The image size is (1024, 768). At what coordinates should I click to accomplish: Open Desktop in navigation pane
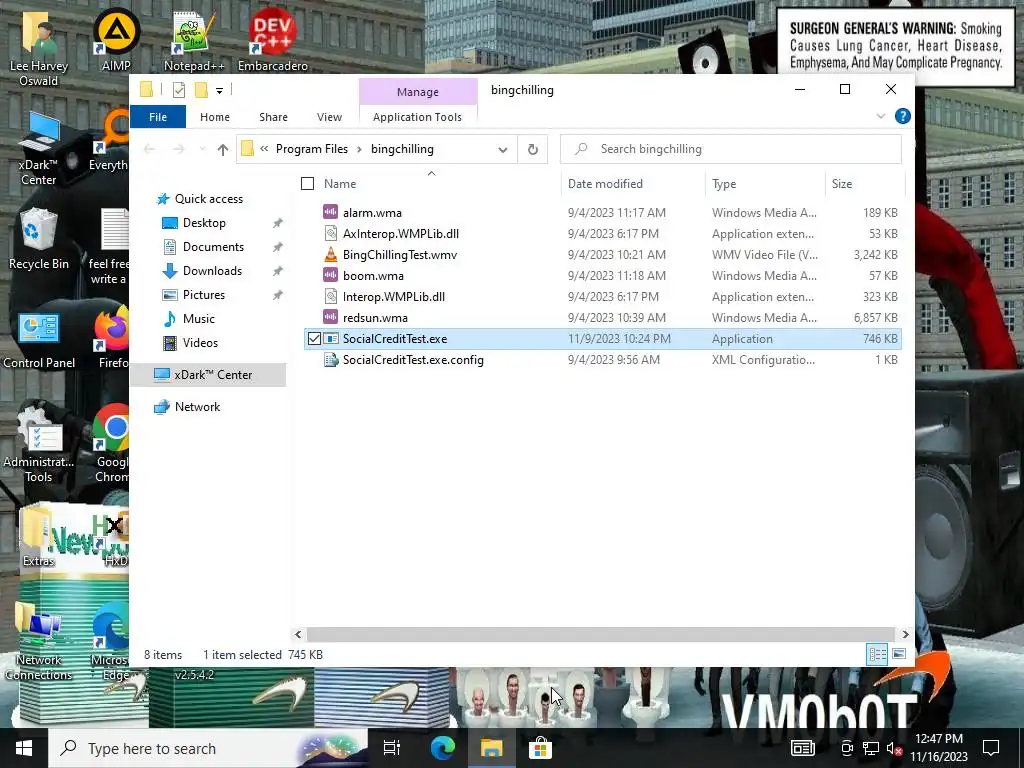pos(204,223)
